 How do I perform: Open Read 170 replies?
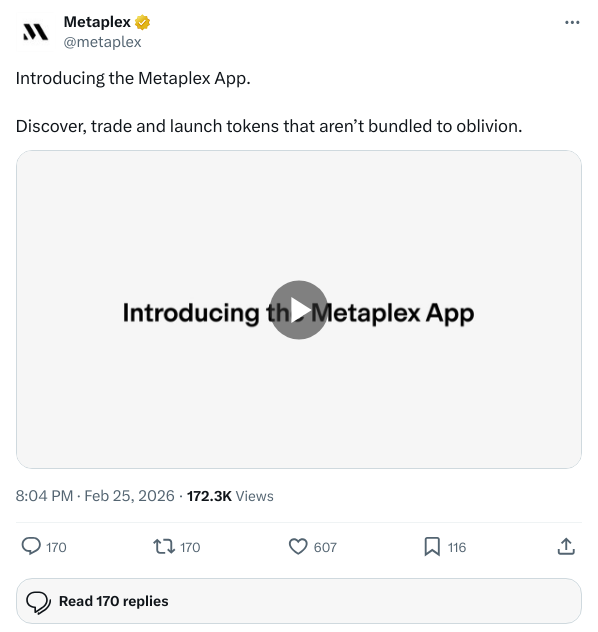(299, 601)
